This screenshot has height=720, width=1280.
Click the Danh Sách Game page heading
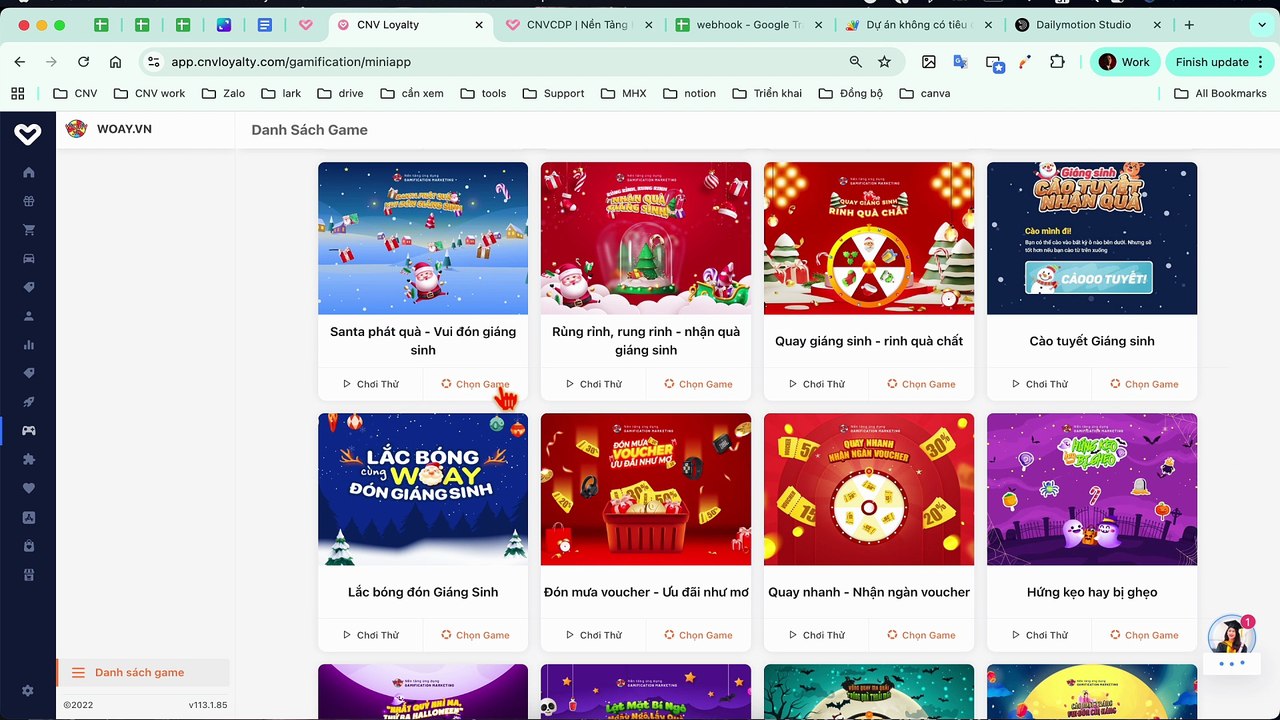[309, 130]
